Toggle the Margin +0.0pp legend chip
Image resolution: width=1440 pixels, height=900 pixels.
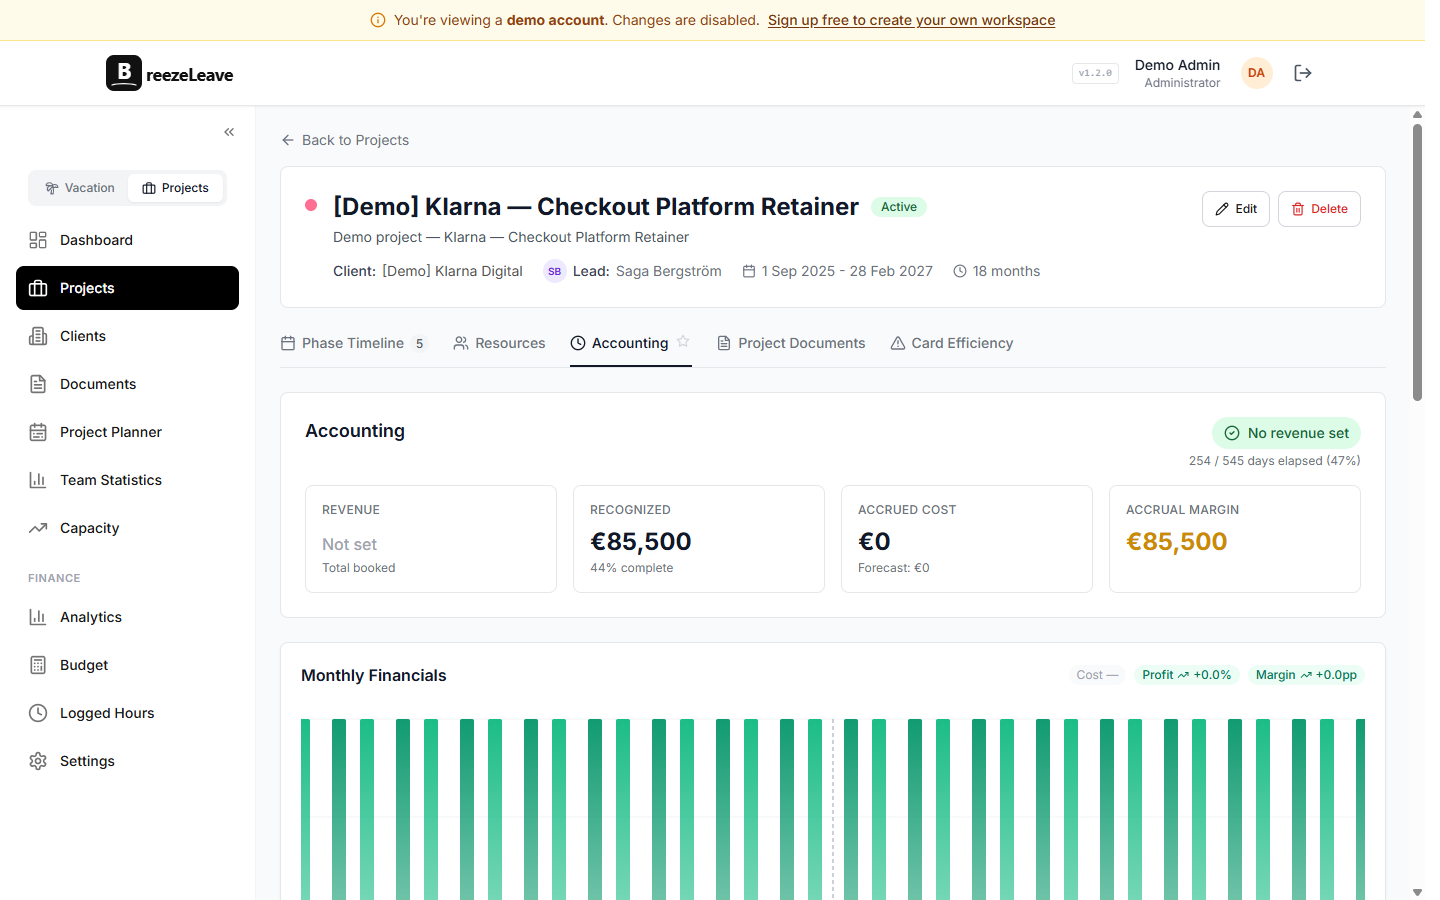click(1306, 675)
